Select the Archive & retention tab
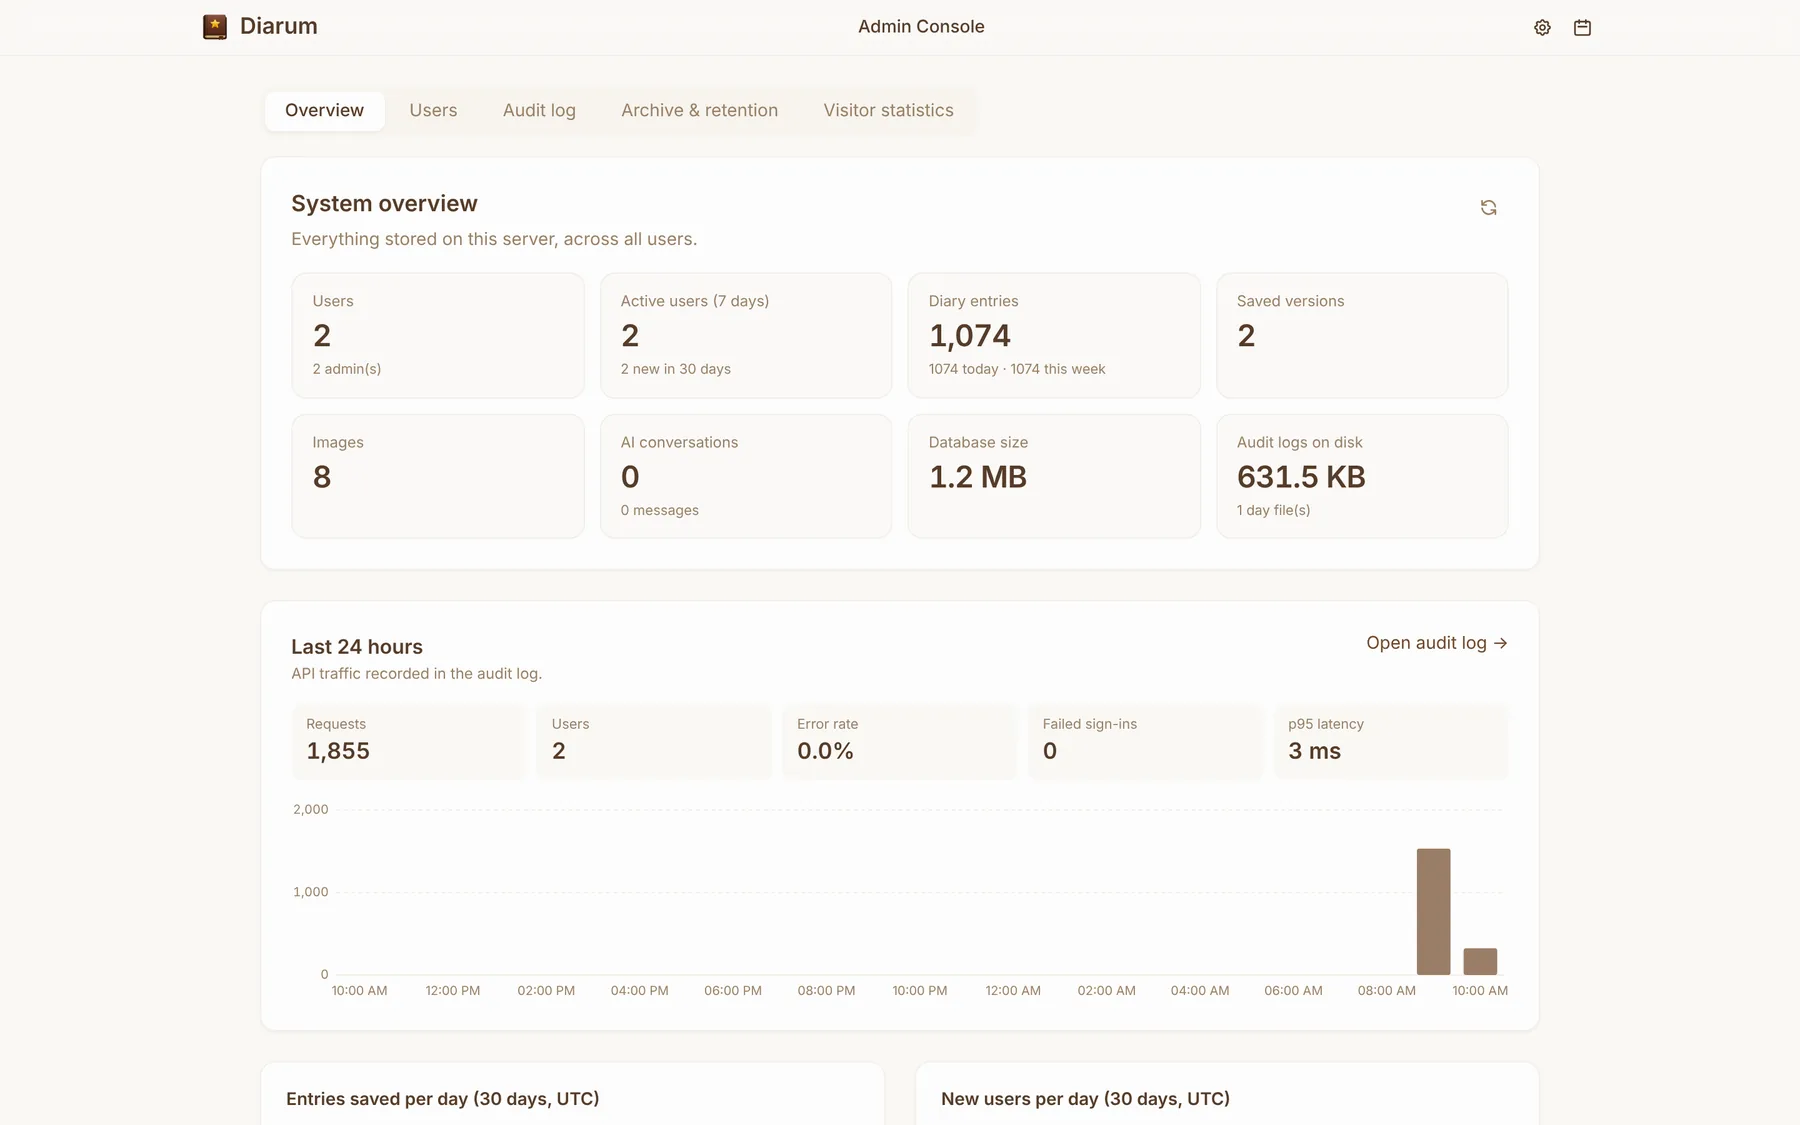This screenshot has height=1125, width=1800. pyautogui.click(x=699, y=111)
